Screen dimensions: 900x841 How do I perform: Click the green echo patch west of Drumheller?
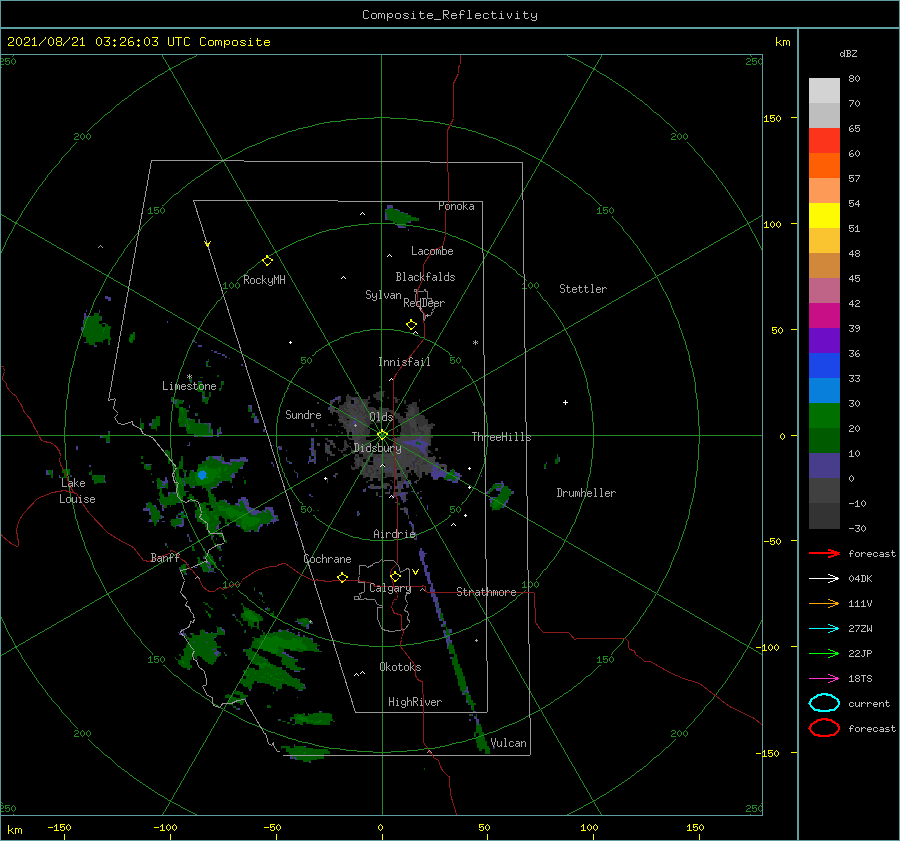coord(499,495)
